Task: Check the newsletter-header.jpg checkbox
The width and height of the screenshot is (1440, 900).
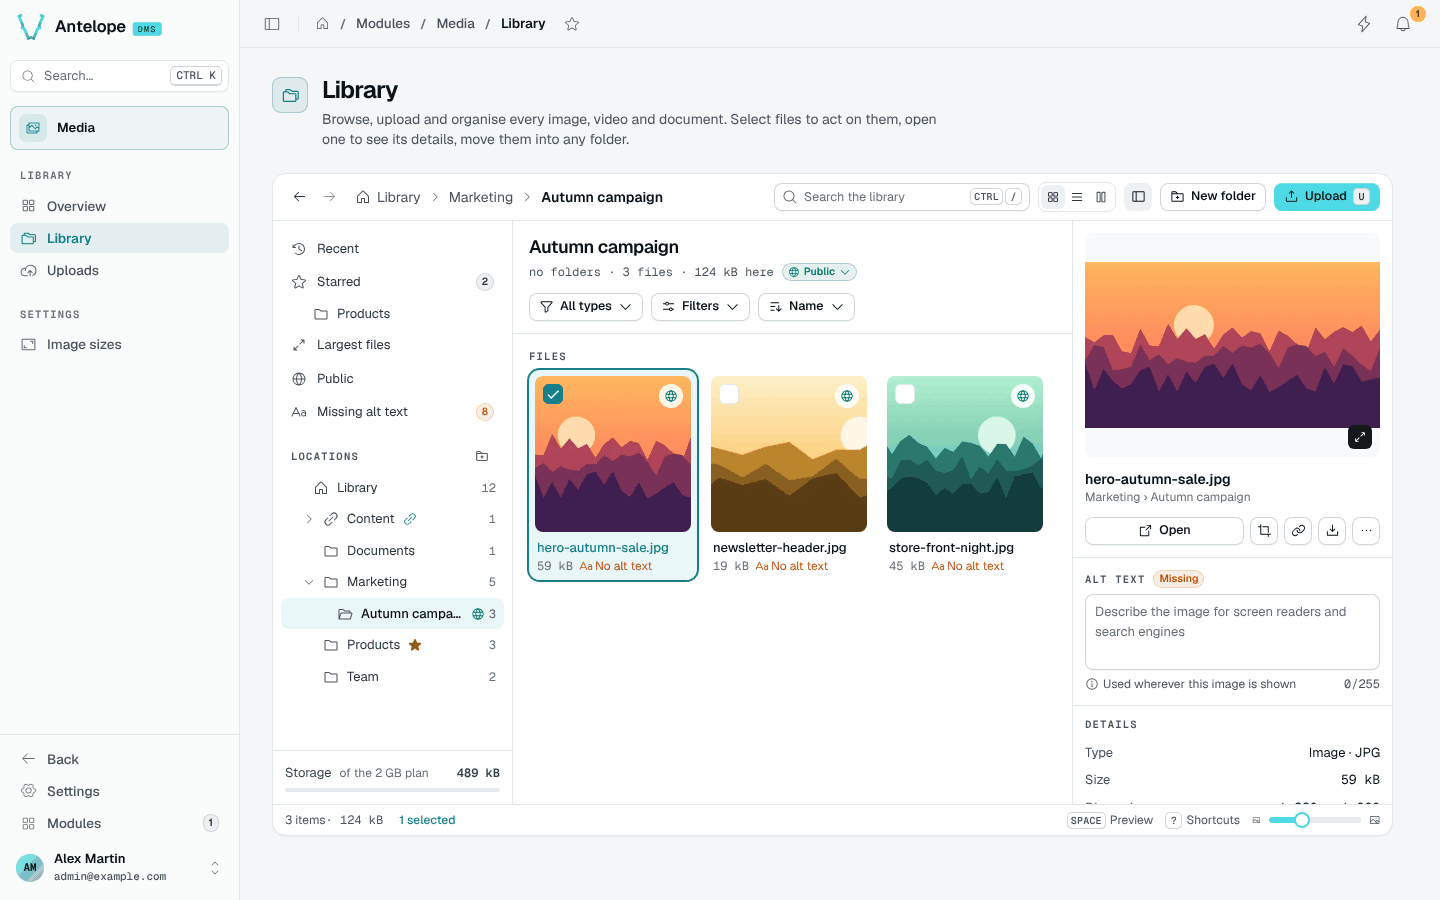Action: (729, 394)
